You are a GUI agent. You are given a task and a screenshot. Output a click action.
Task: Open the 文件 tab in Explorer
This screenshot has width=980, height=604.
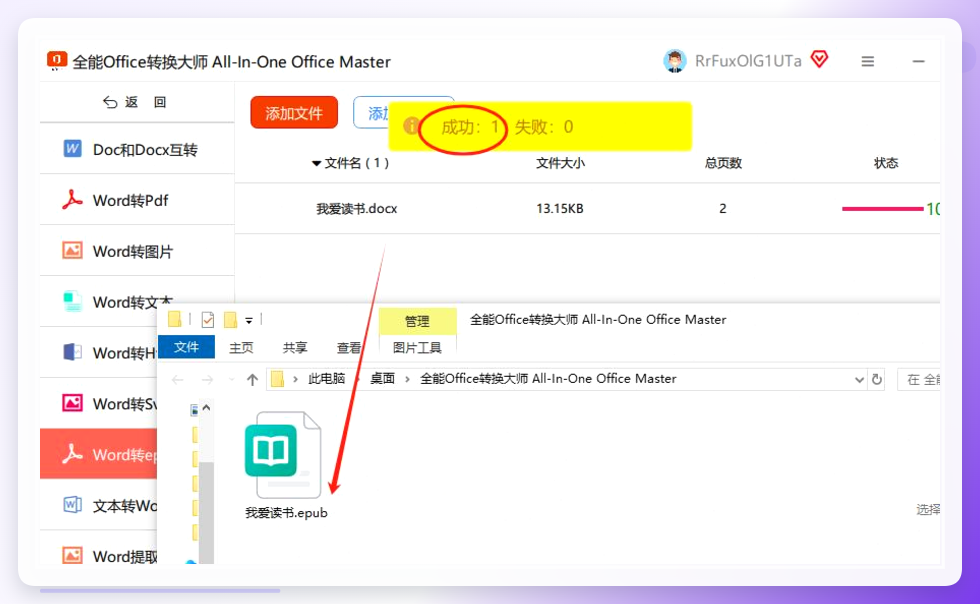pyautogui.click(x=186, y=347)
